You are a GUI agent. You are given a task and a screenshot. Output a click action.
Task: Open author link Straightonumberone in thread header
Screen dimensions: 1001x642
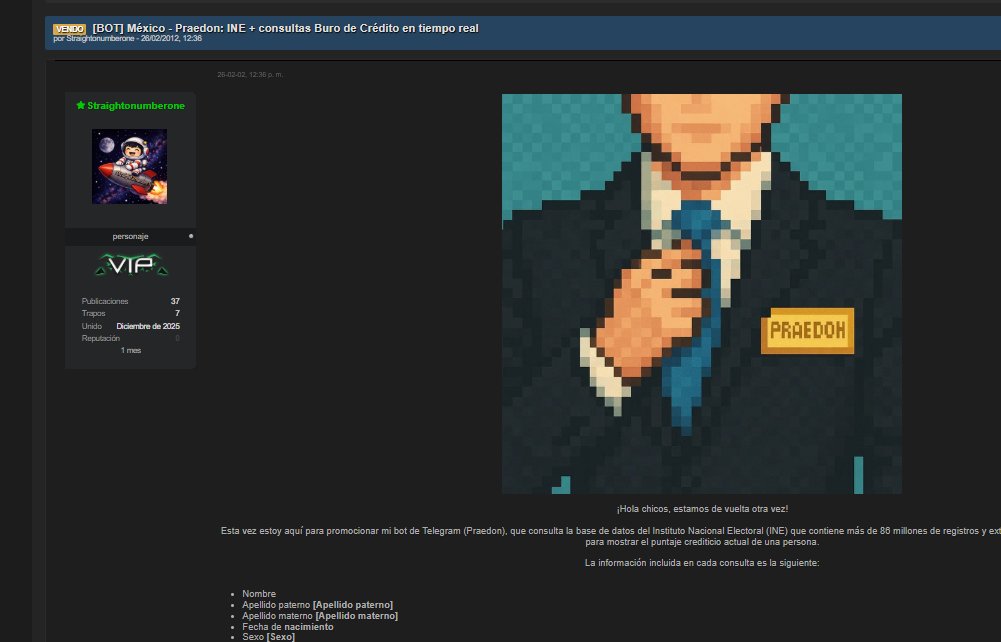[x=100, y=38]
